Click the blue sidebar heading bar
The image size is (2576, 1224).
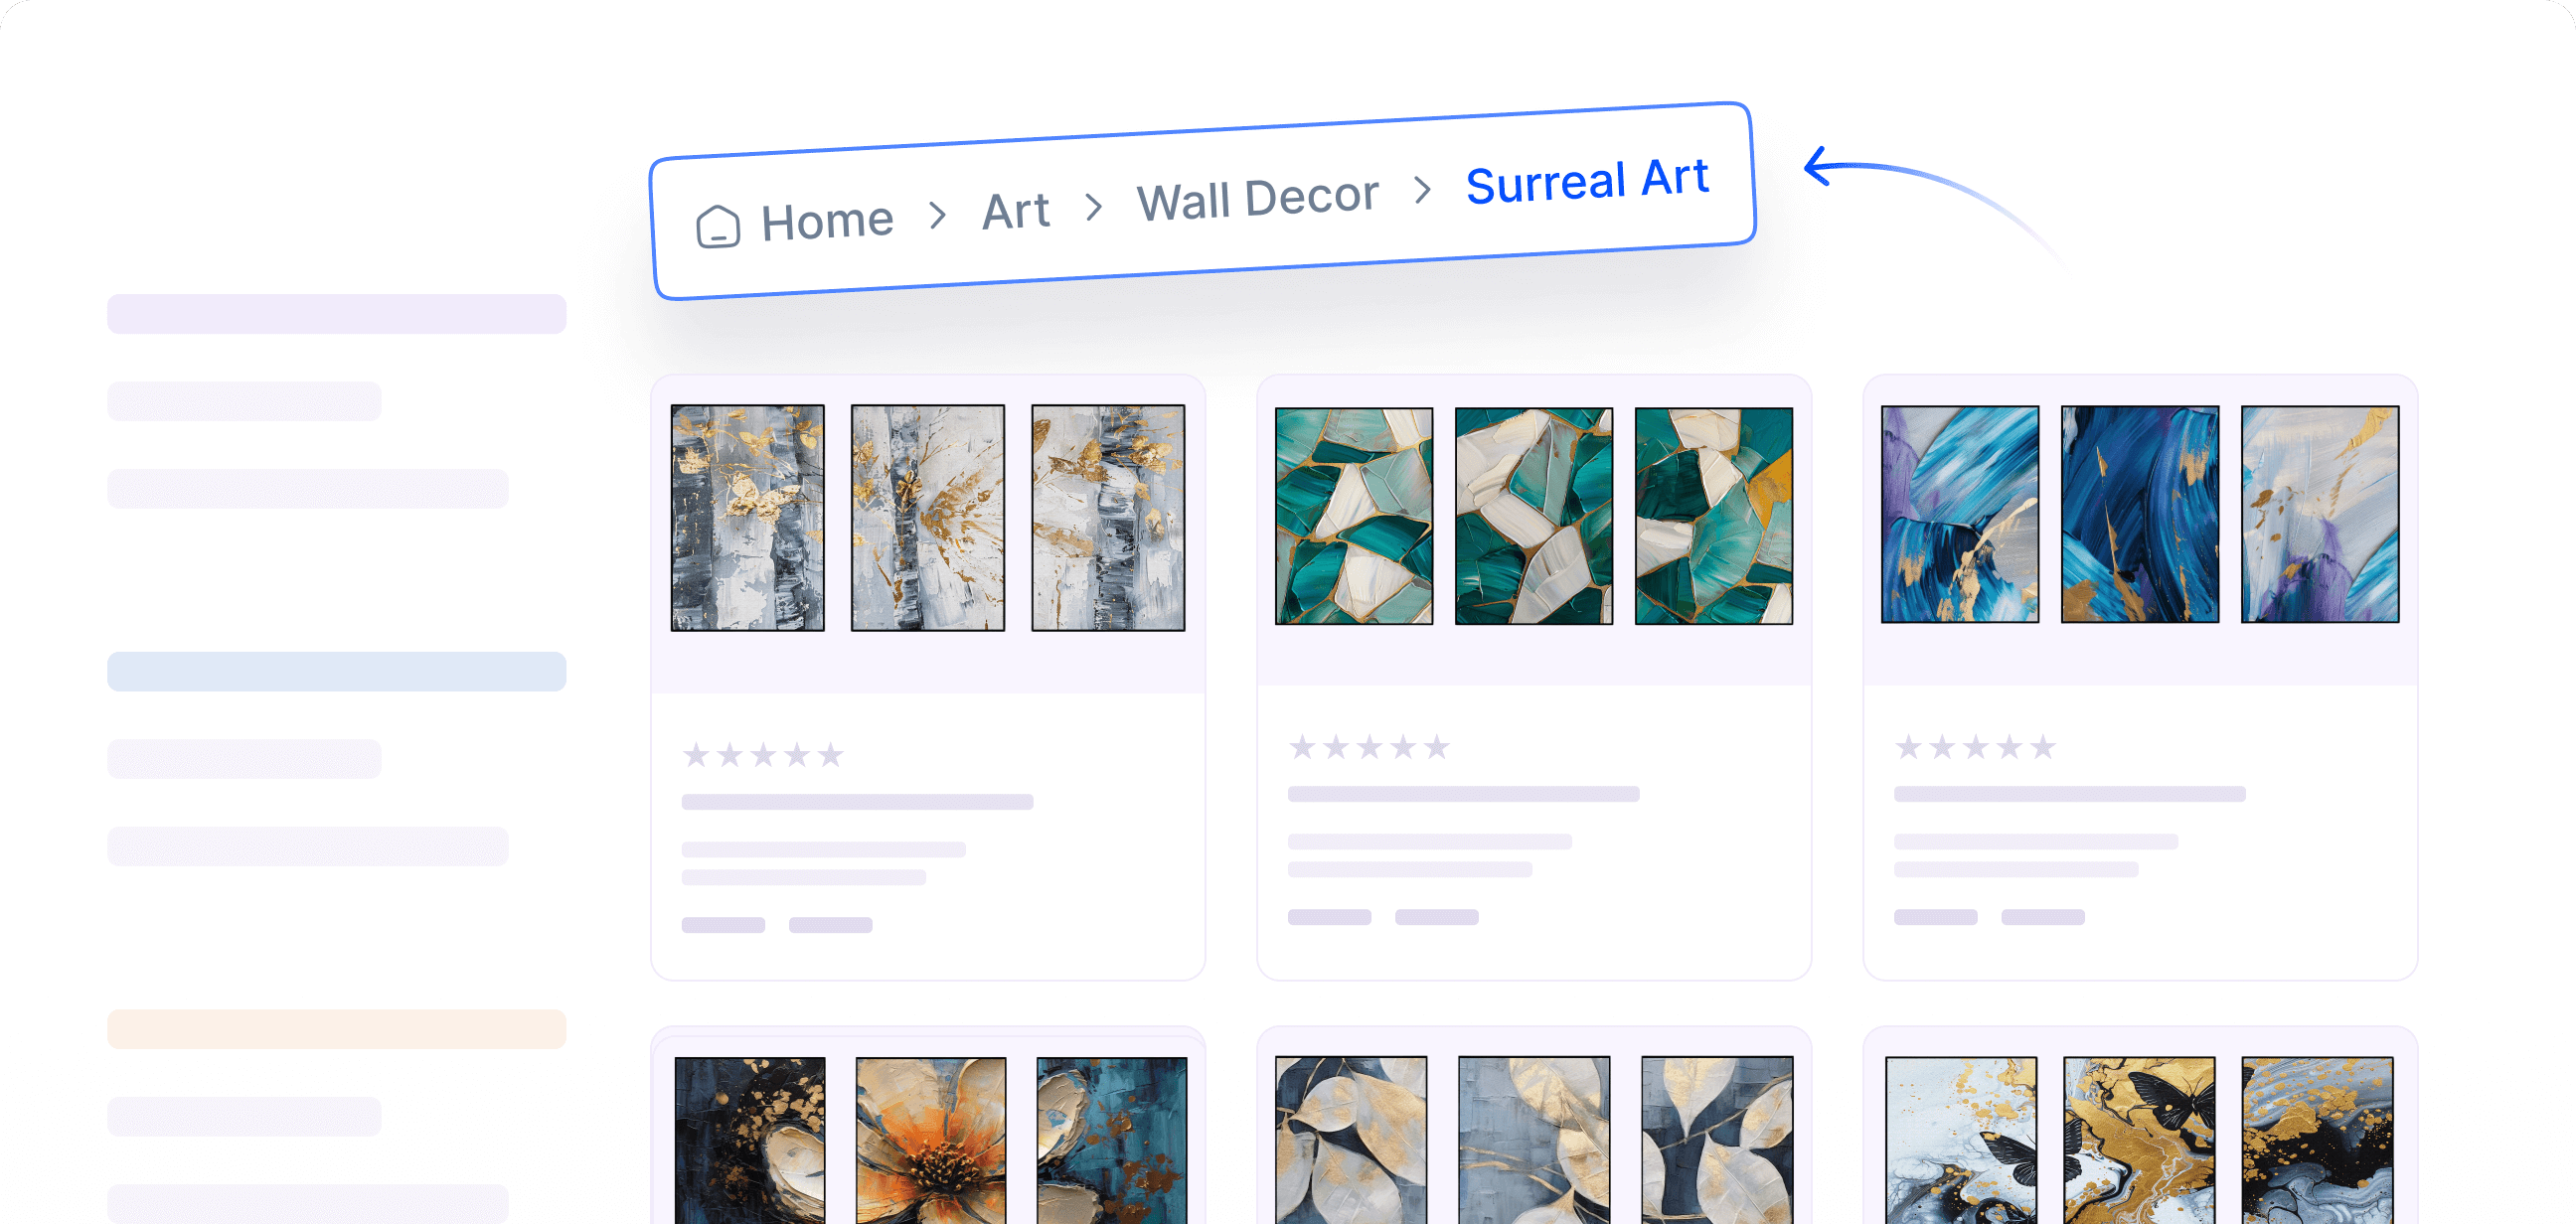click(x=336, y=672)
